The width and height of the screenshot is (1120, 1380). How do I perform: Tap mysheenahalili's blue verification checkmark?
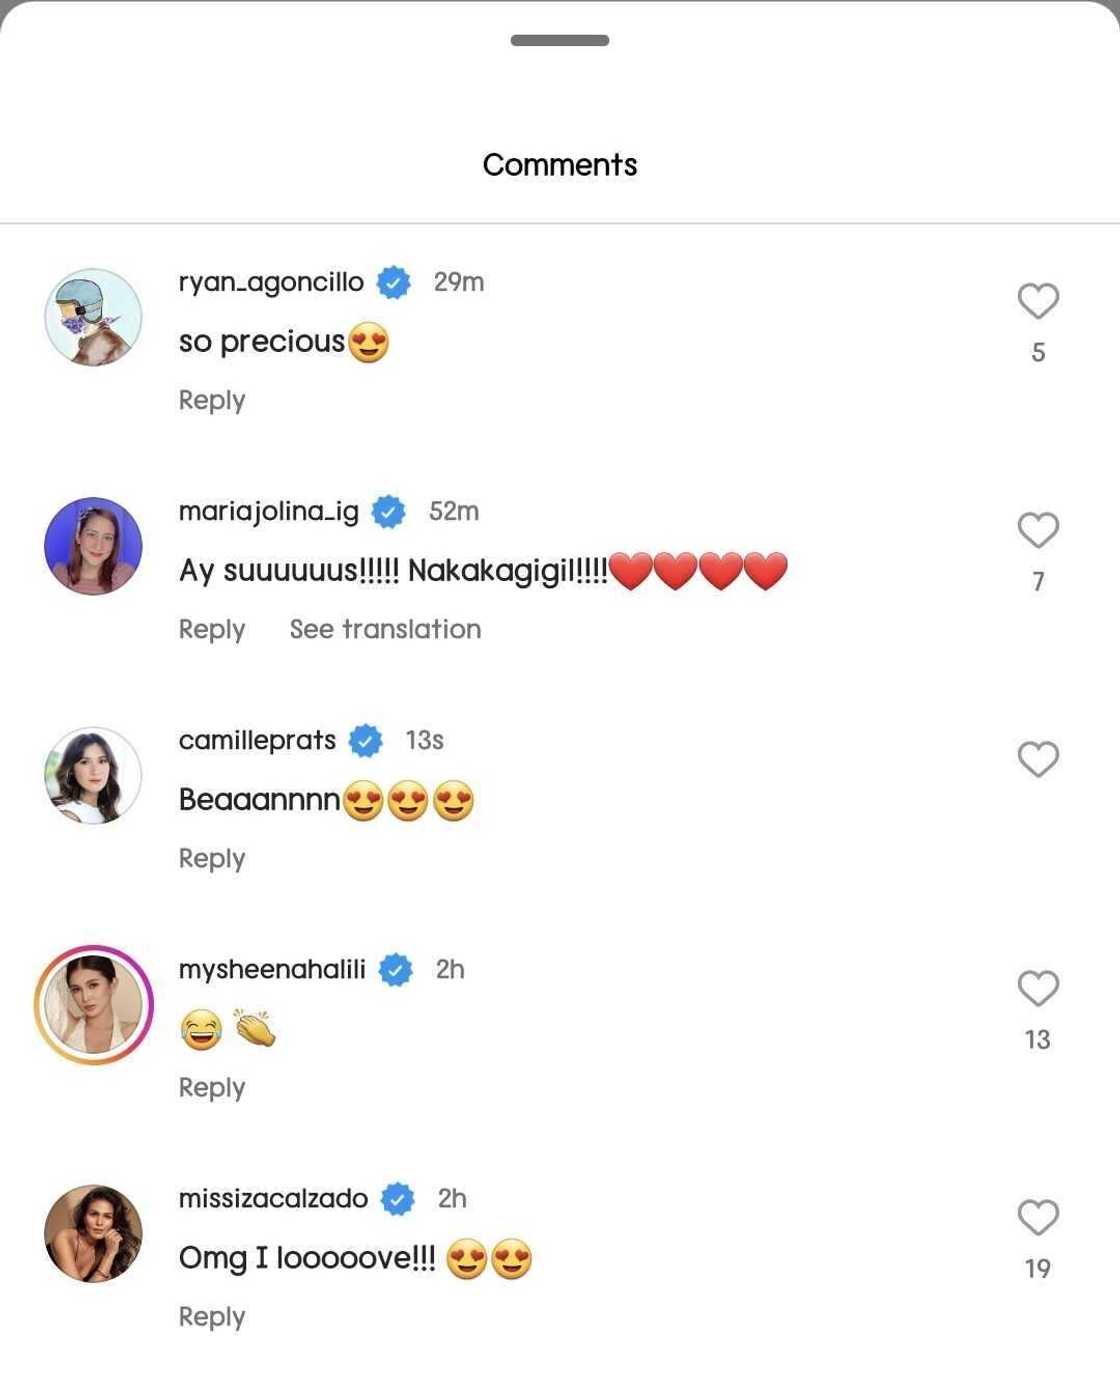[398, 968]
